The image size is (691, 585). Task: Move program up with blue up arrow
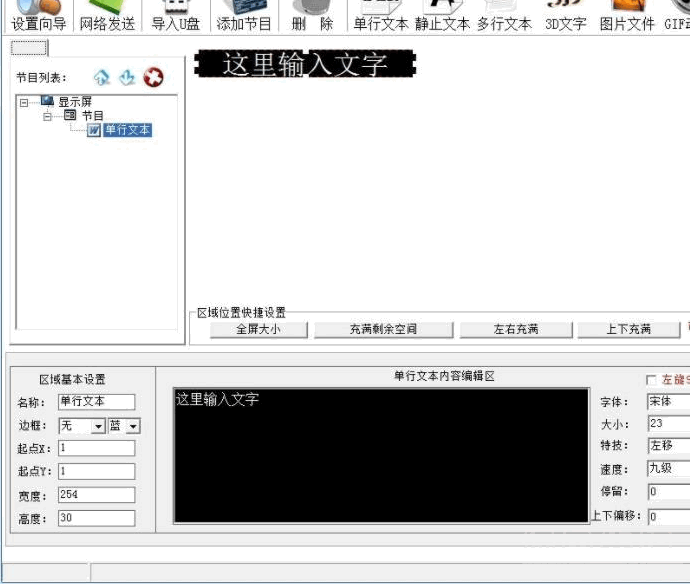(102, 77)
